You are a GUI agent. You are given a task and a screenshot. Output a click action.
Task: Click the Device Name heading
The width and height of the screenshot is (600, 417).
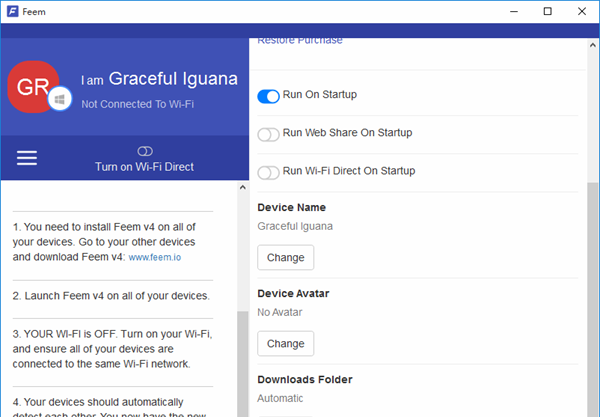click(x=292, y=207)
